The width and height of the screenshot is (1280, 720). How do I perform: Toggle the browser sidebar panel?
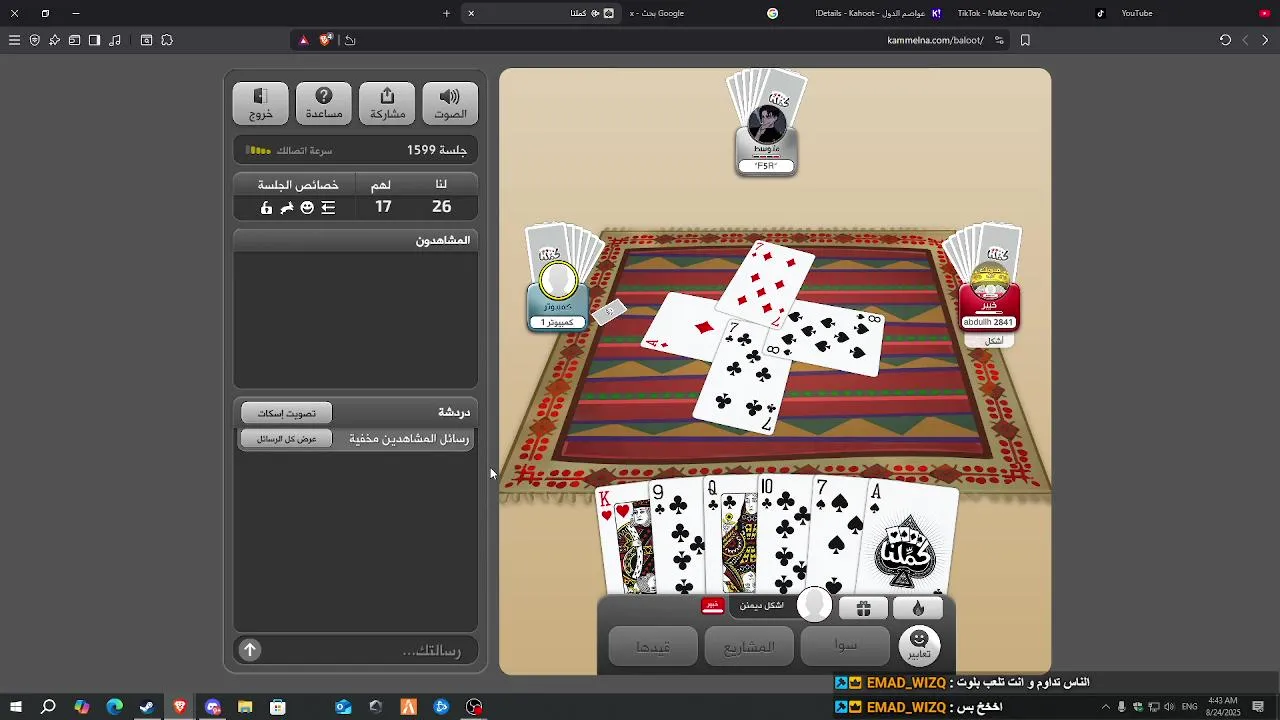[94, 40]
